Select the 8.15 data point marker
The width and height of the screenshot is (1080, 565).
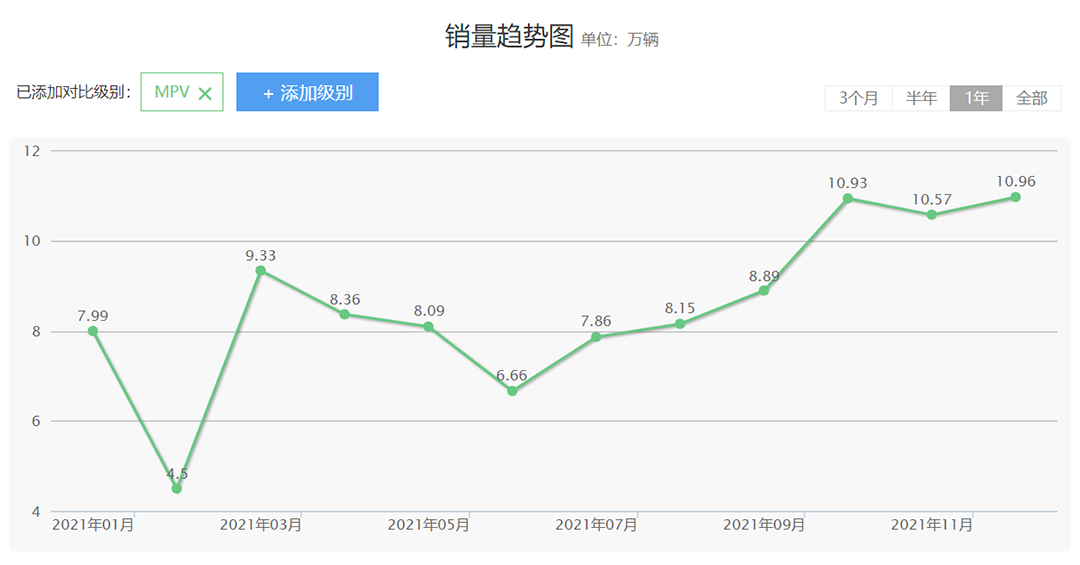pyautogui.click(x=680, y=324)
